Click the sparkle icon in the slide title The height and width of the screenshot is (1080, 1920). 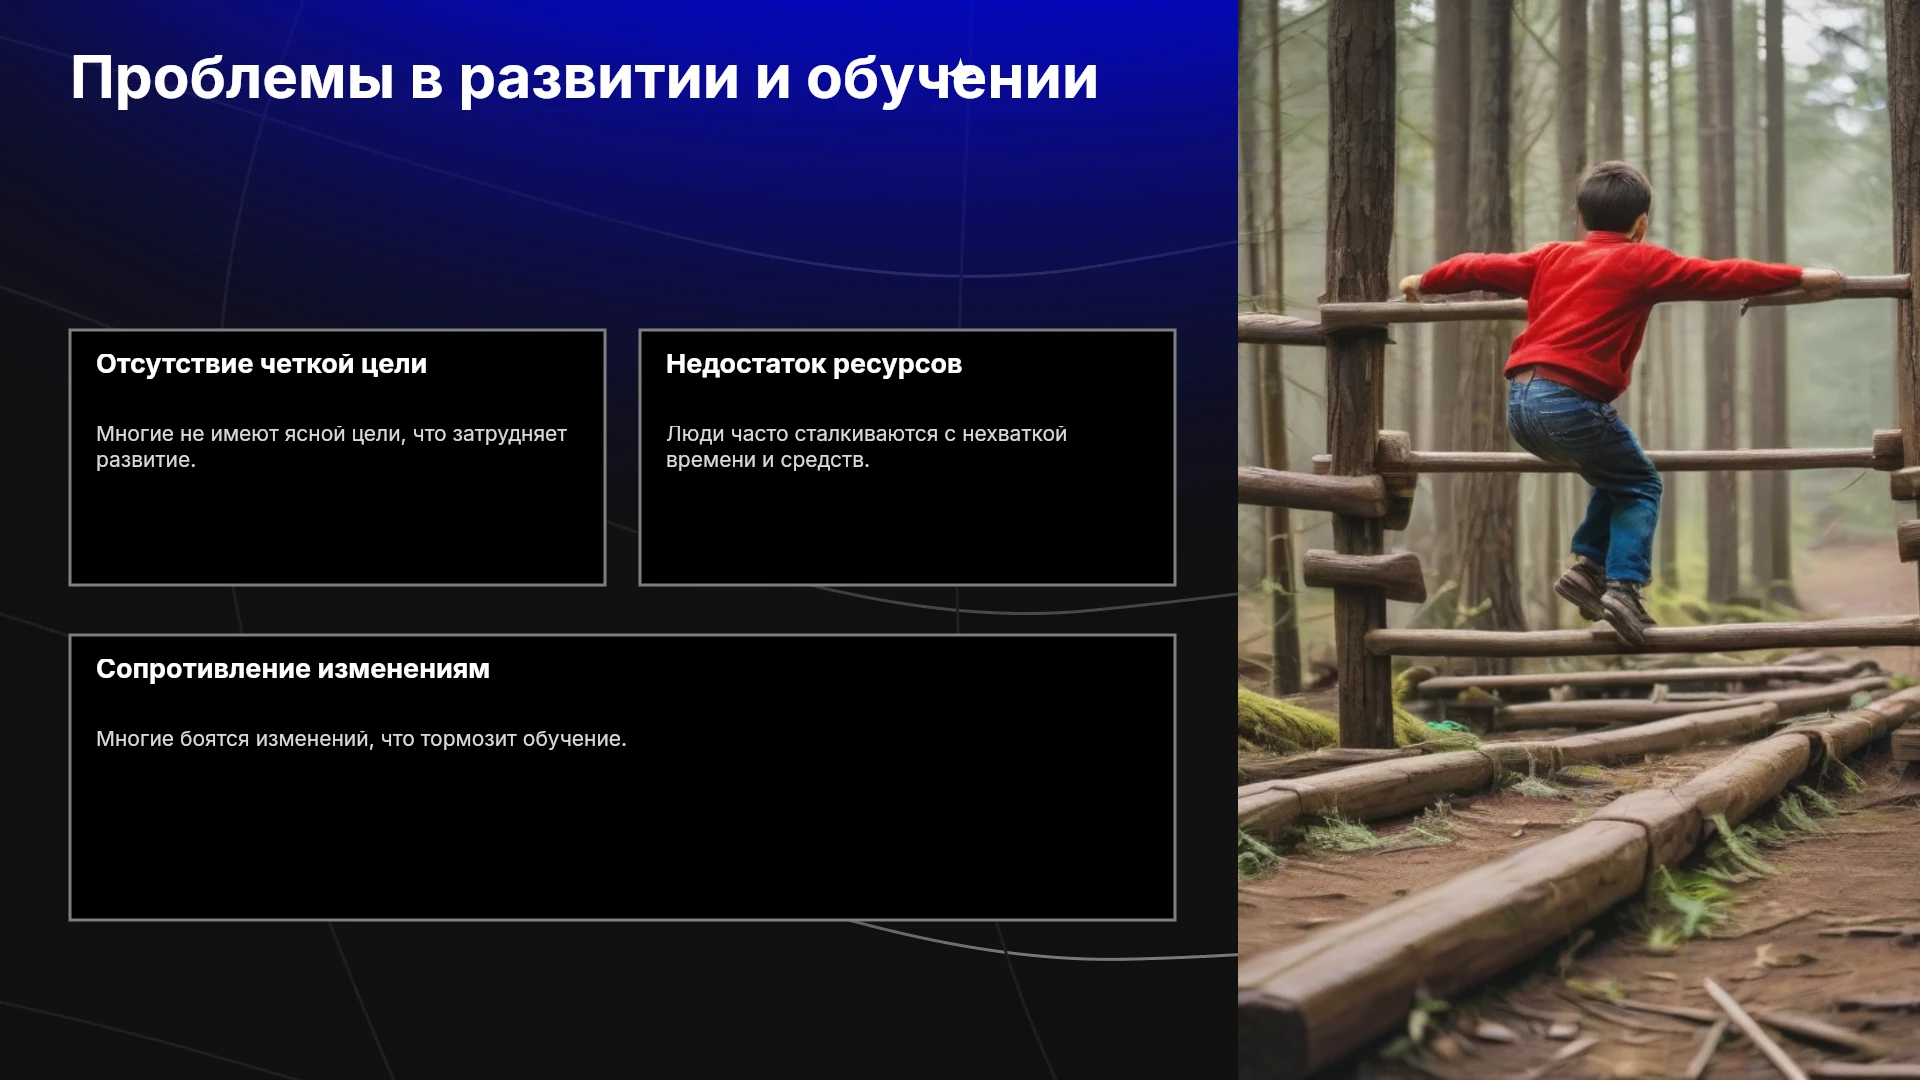(958, 72)
